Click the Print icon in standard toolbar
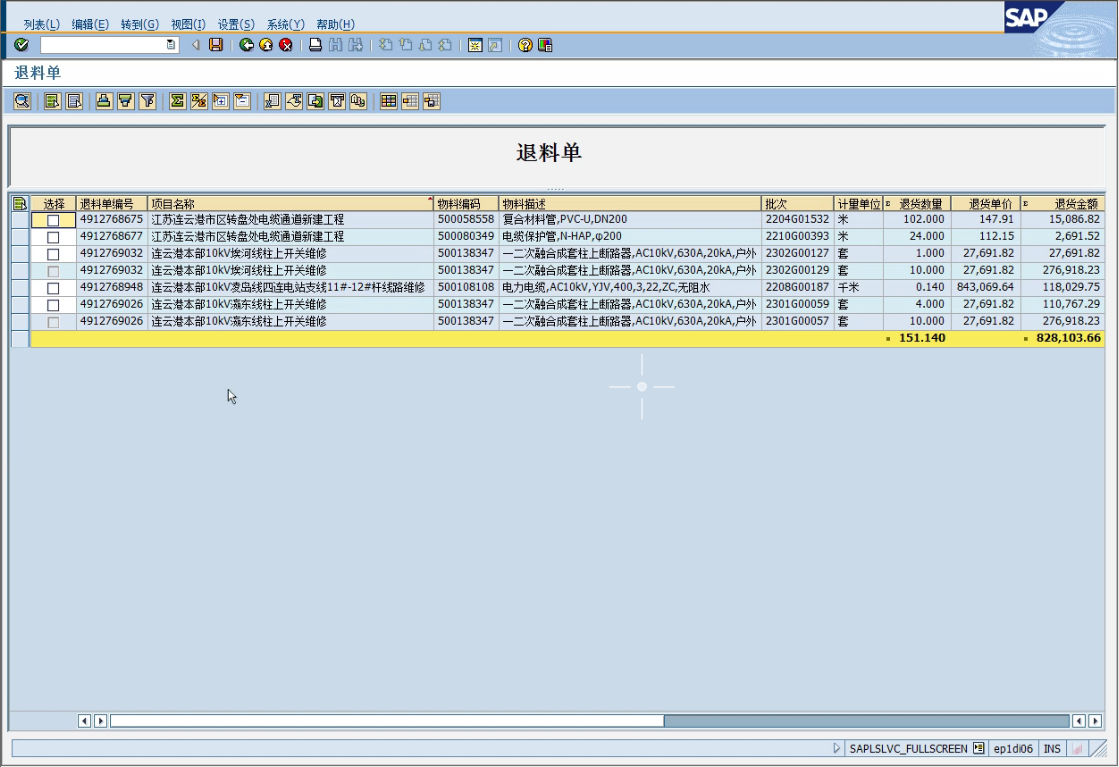1119x767 pixels. (315, 45)
